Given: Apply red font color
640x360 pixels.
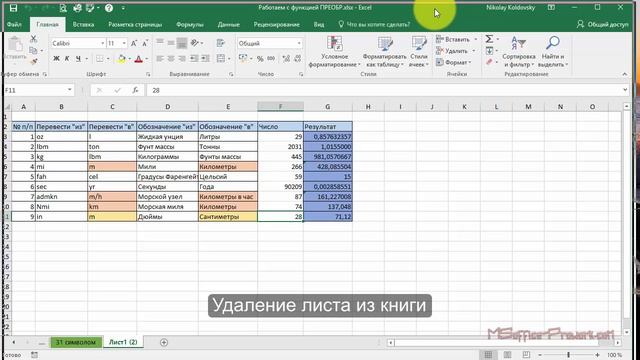Looking at the screenshot, I should [x=139, y=59].
